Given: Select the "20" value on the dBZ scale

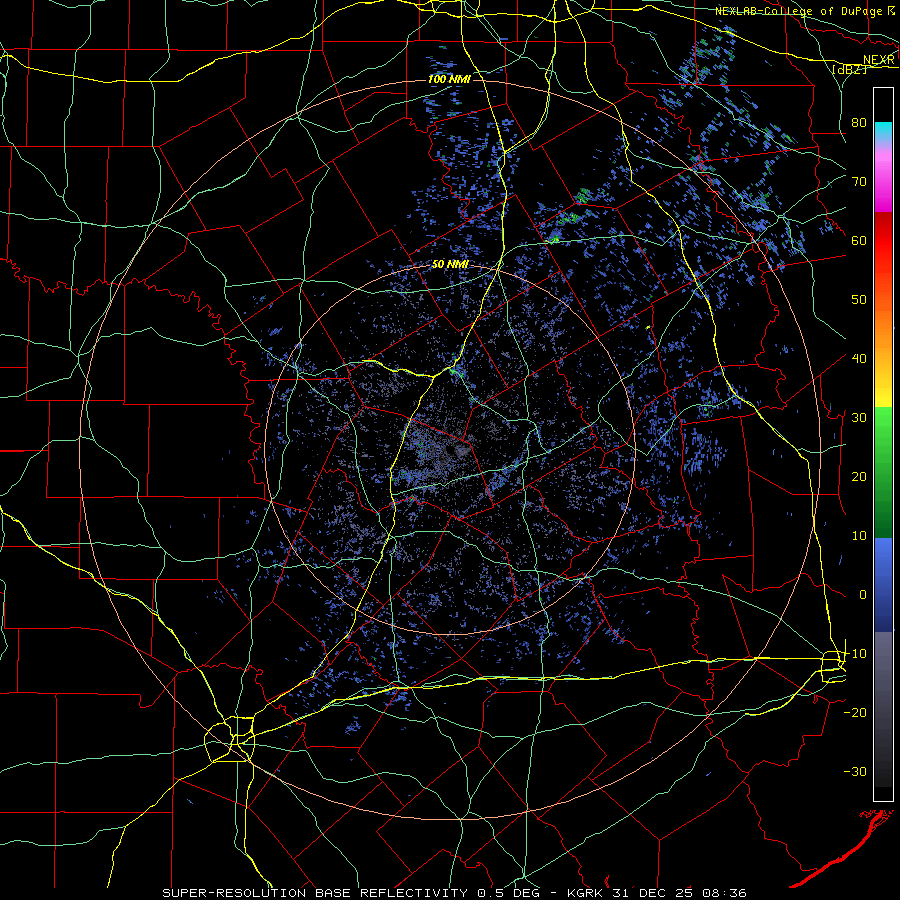Looking at the screenshot, I should [x=859, y=477].
